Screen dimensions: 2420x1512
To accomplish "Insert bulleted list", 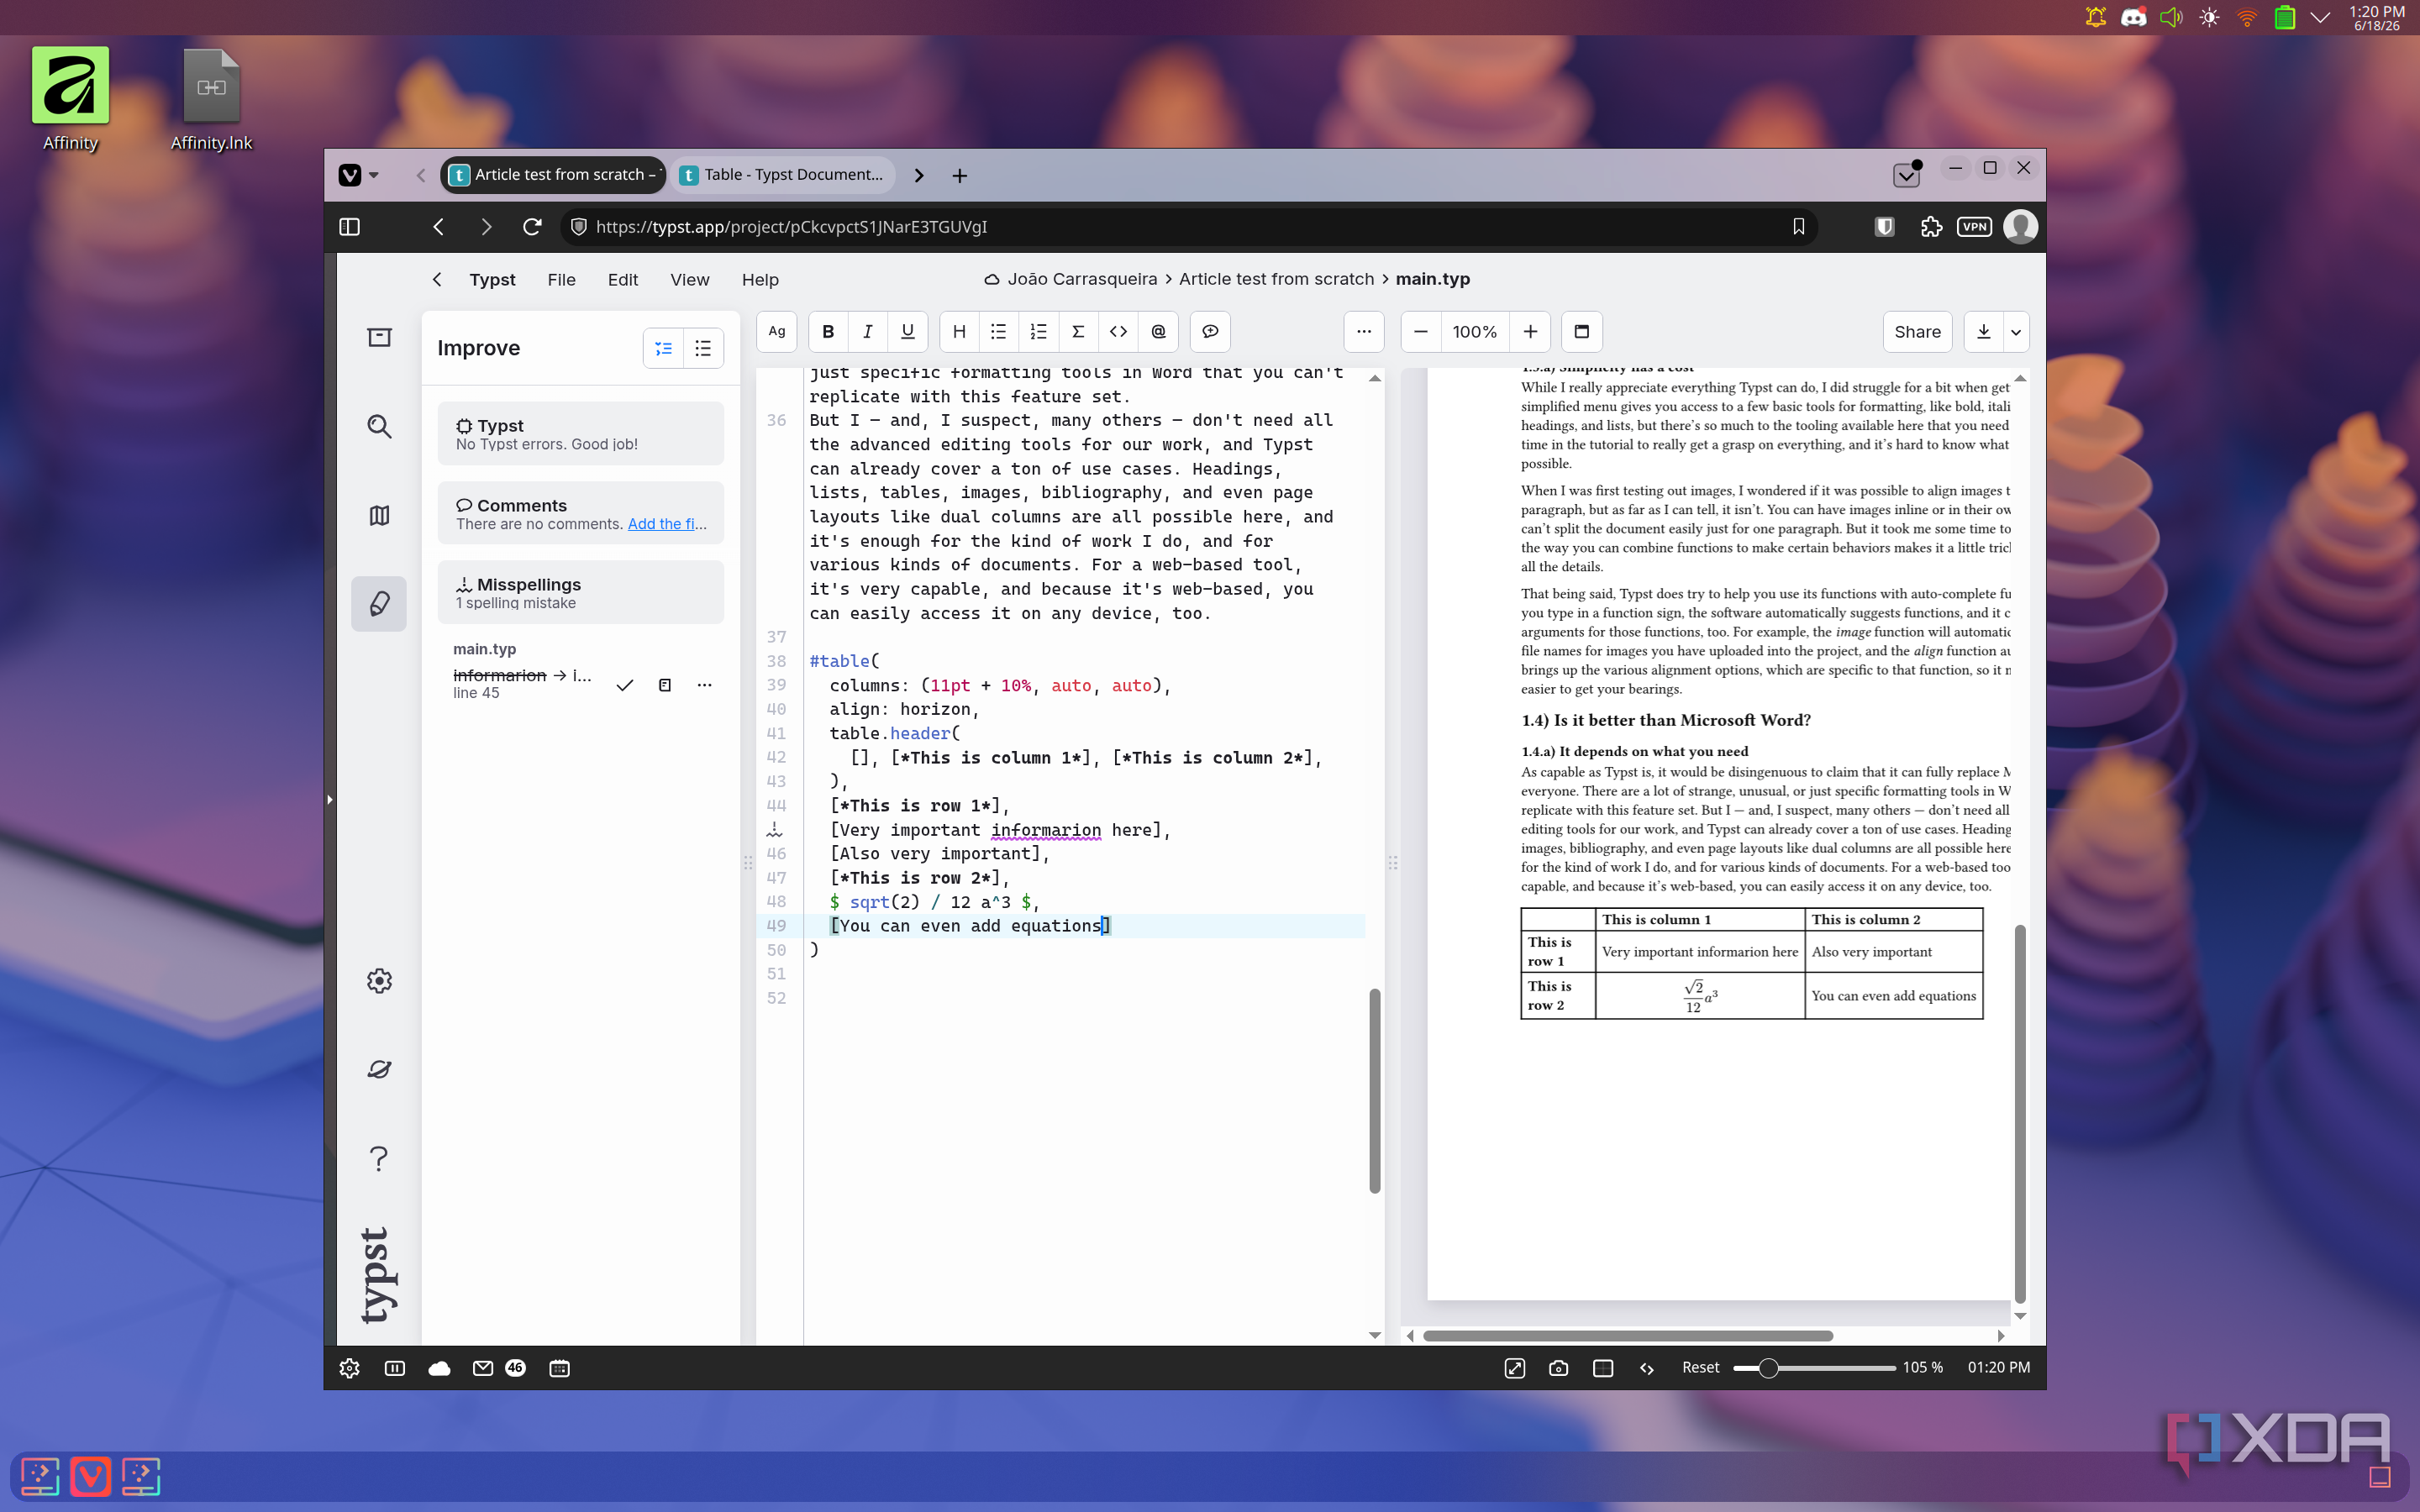I will [x=998, y=332].
